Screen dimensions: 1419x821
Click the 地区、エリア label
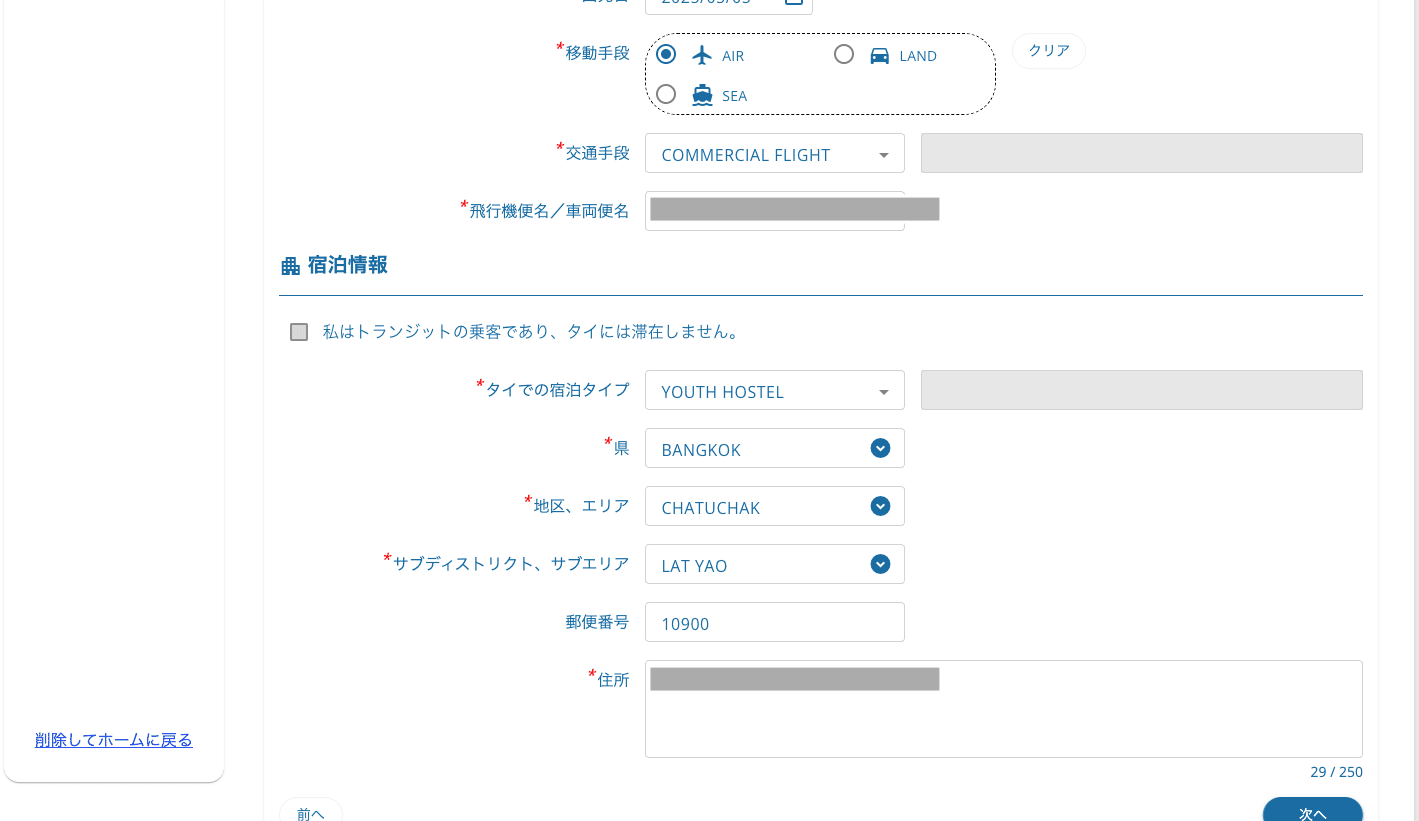pyautogui.click(x=581, y=506)
